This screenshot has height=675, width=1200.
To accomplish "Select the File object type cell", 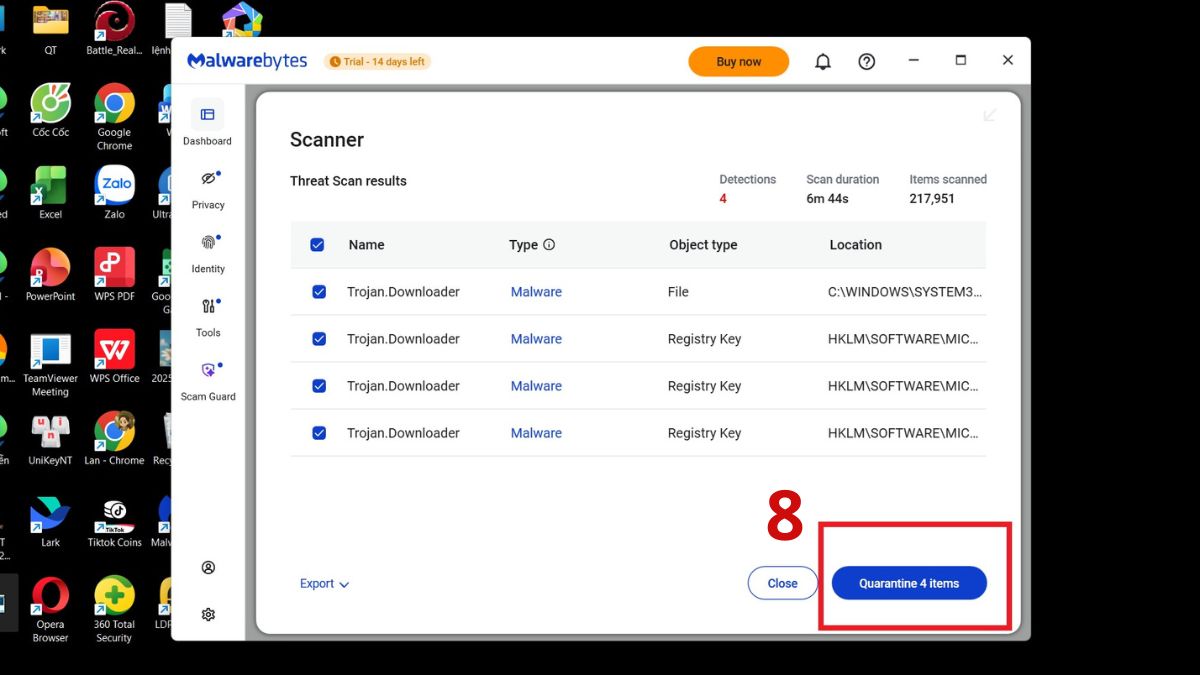I will pos(678,292).
